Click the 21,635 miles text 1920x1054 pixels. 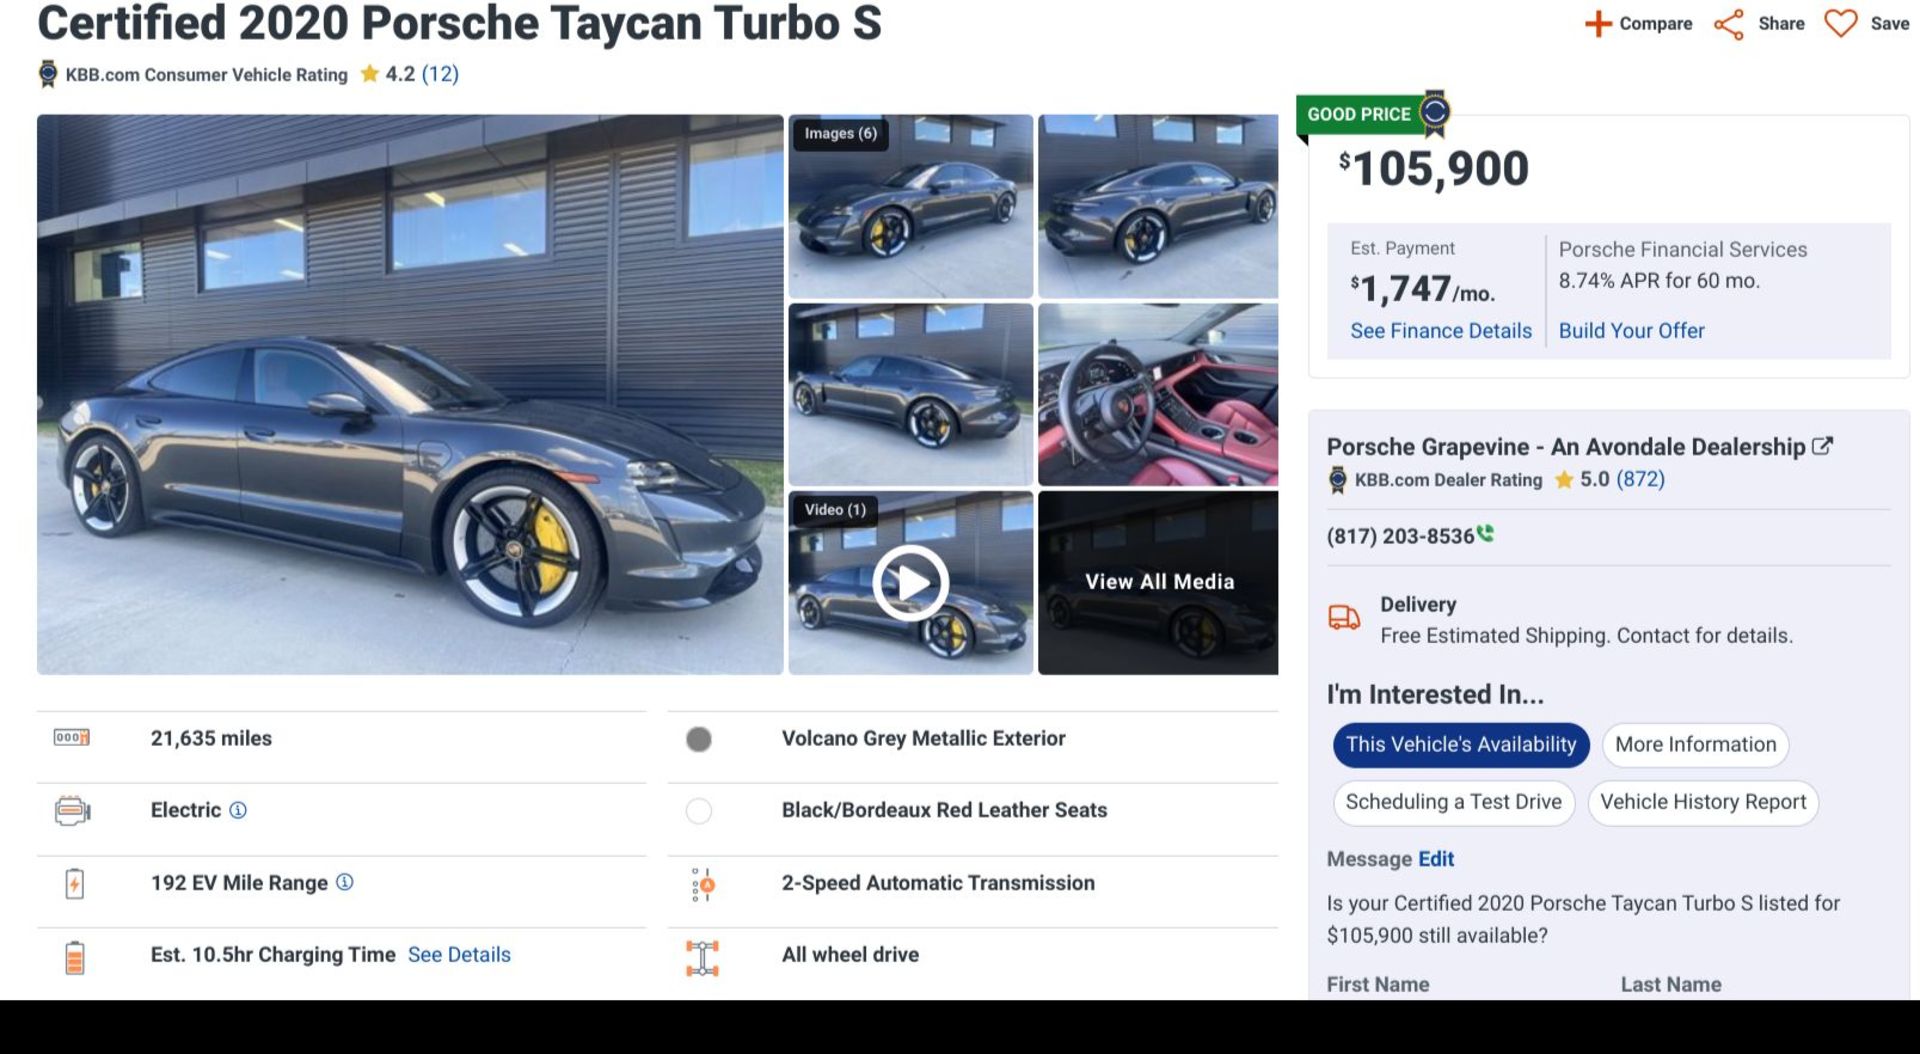click(x=211, y=738)
